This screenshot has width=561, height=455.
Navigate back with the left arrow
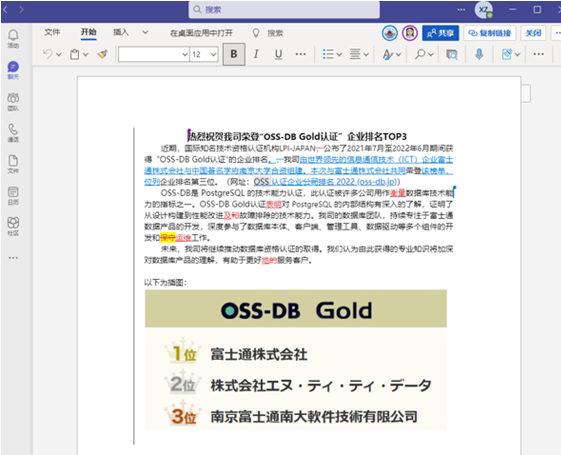pyautogui.click(x=5, y=10)
